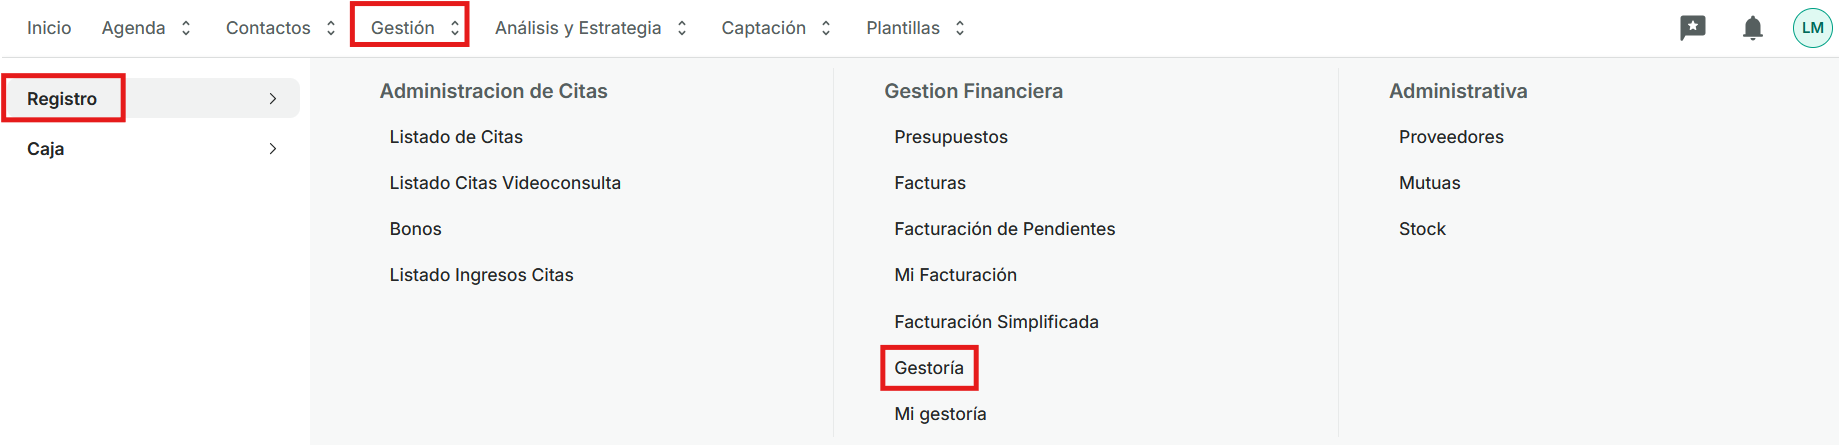The image size is (1839, 445).
Task: Navigate to Facturas
Action: (x=929, y=183)
